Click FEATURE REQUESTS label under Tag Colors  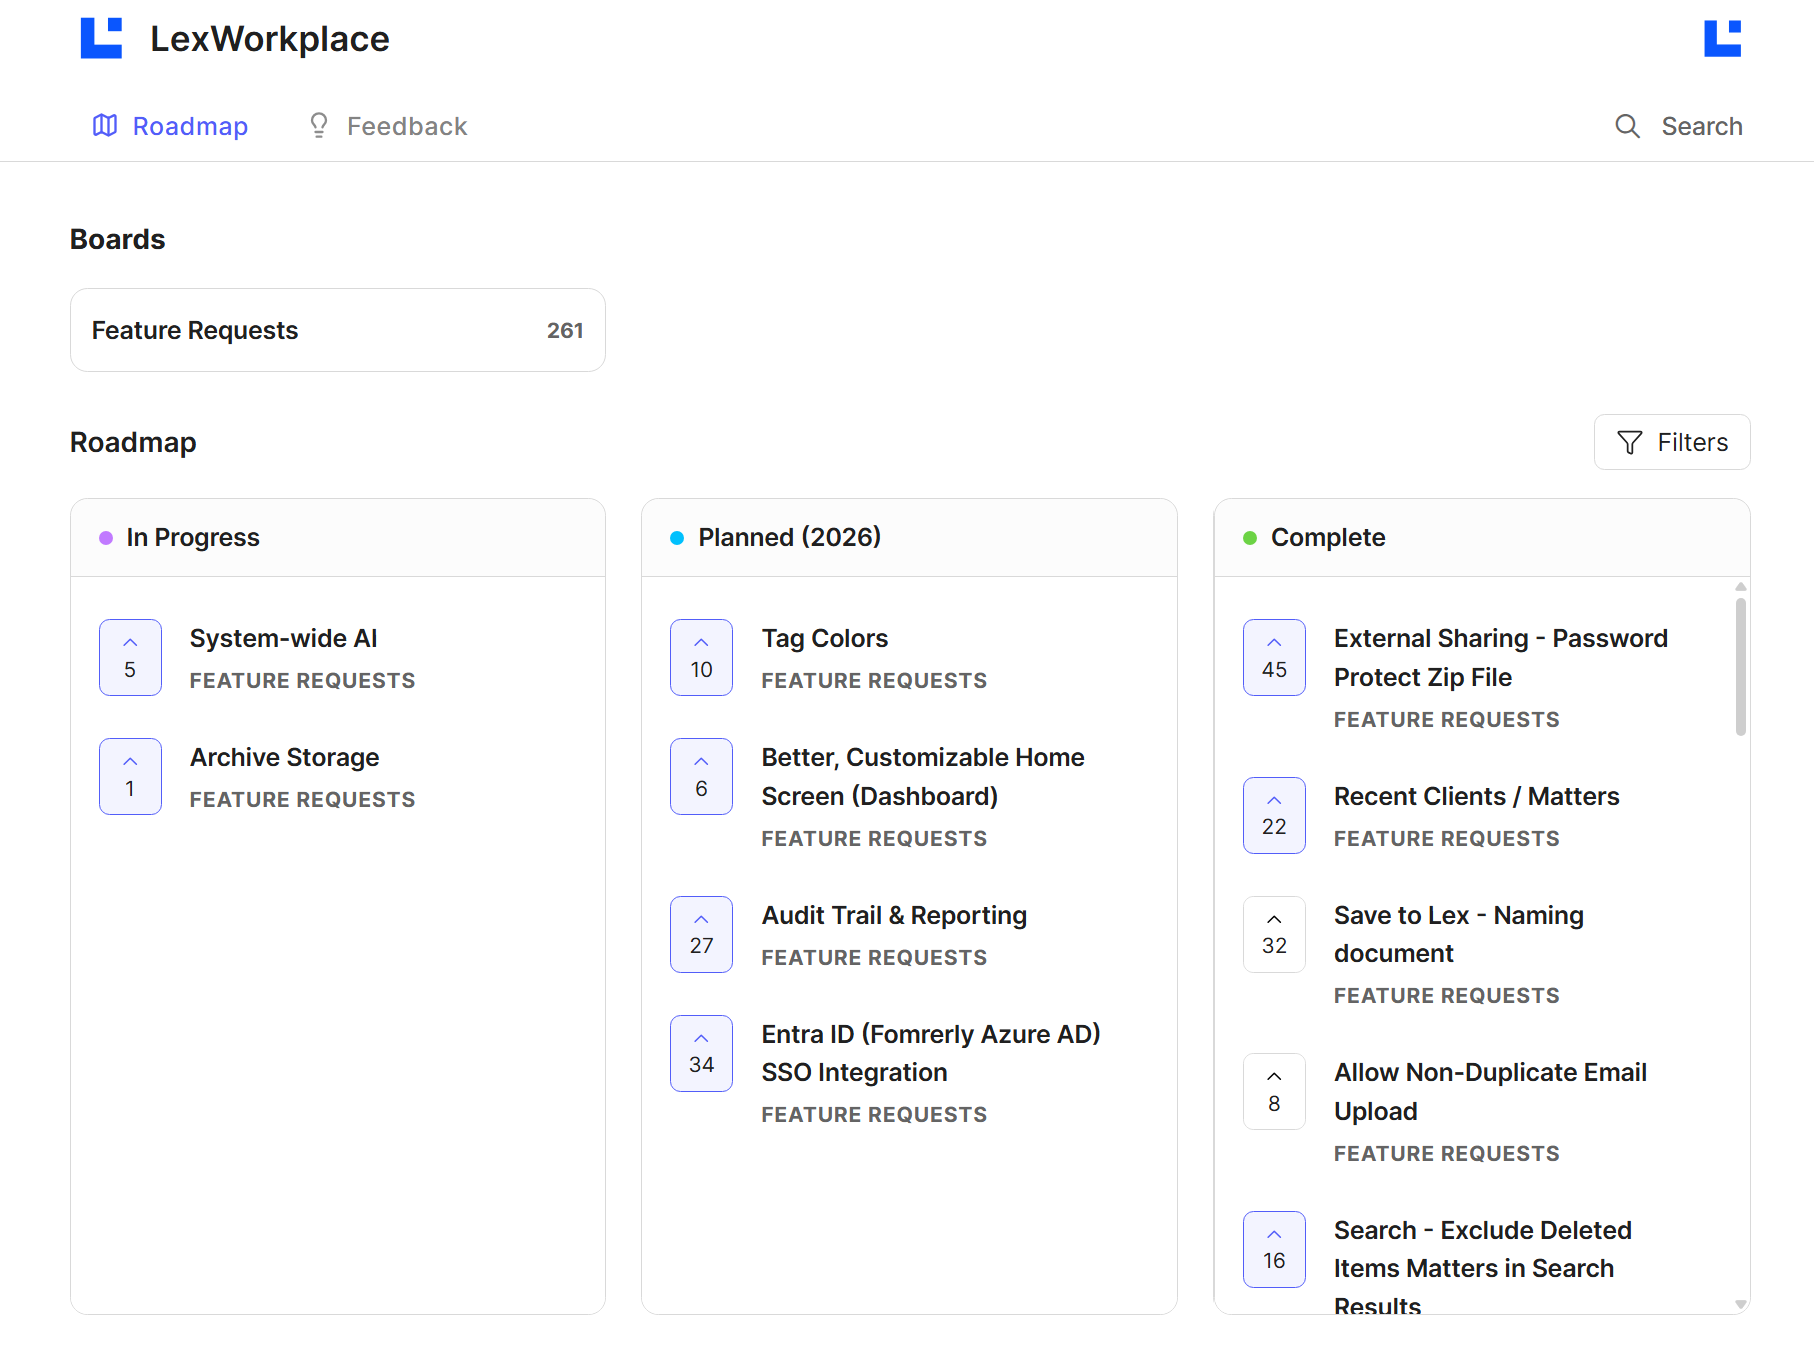[874, 681]
